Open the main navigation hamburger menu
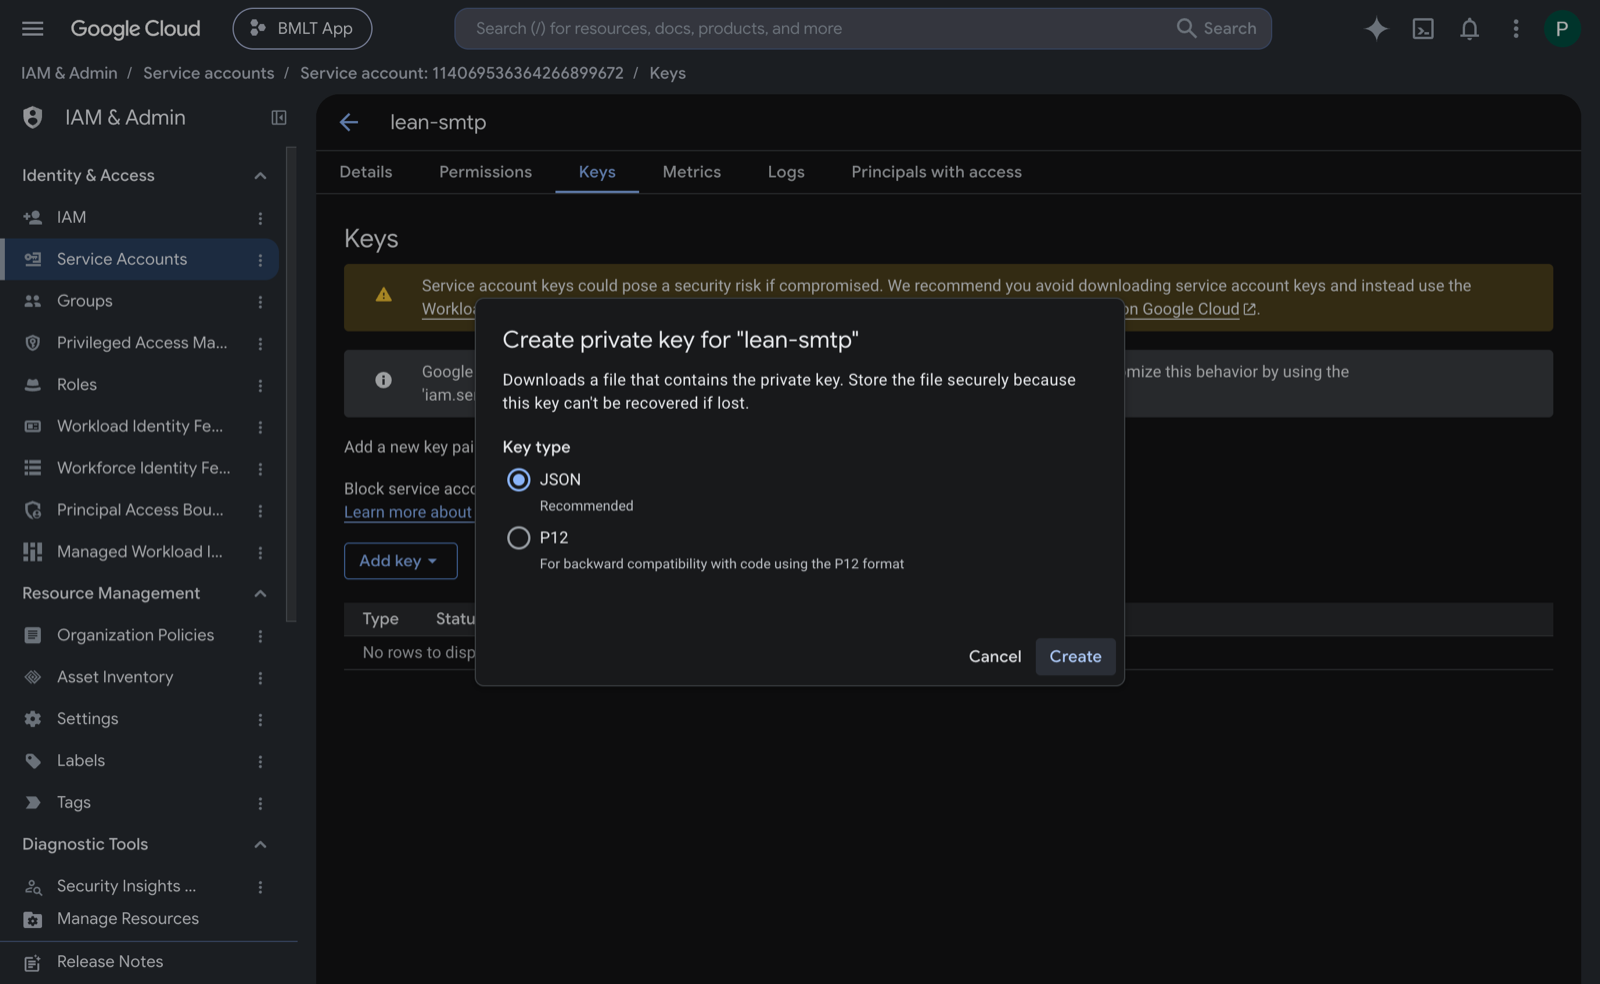The height and width of the screenshot is (984, 1600). [x=33, y=29]
